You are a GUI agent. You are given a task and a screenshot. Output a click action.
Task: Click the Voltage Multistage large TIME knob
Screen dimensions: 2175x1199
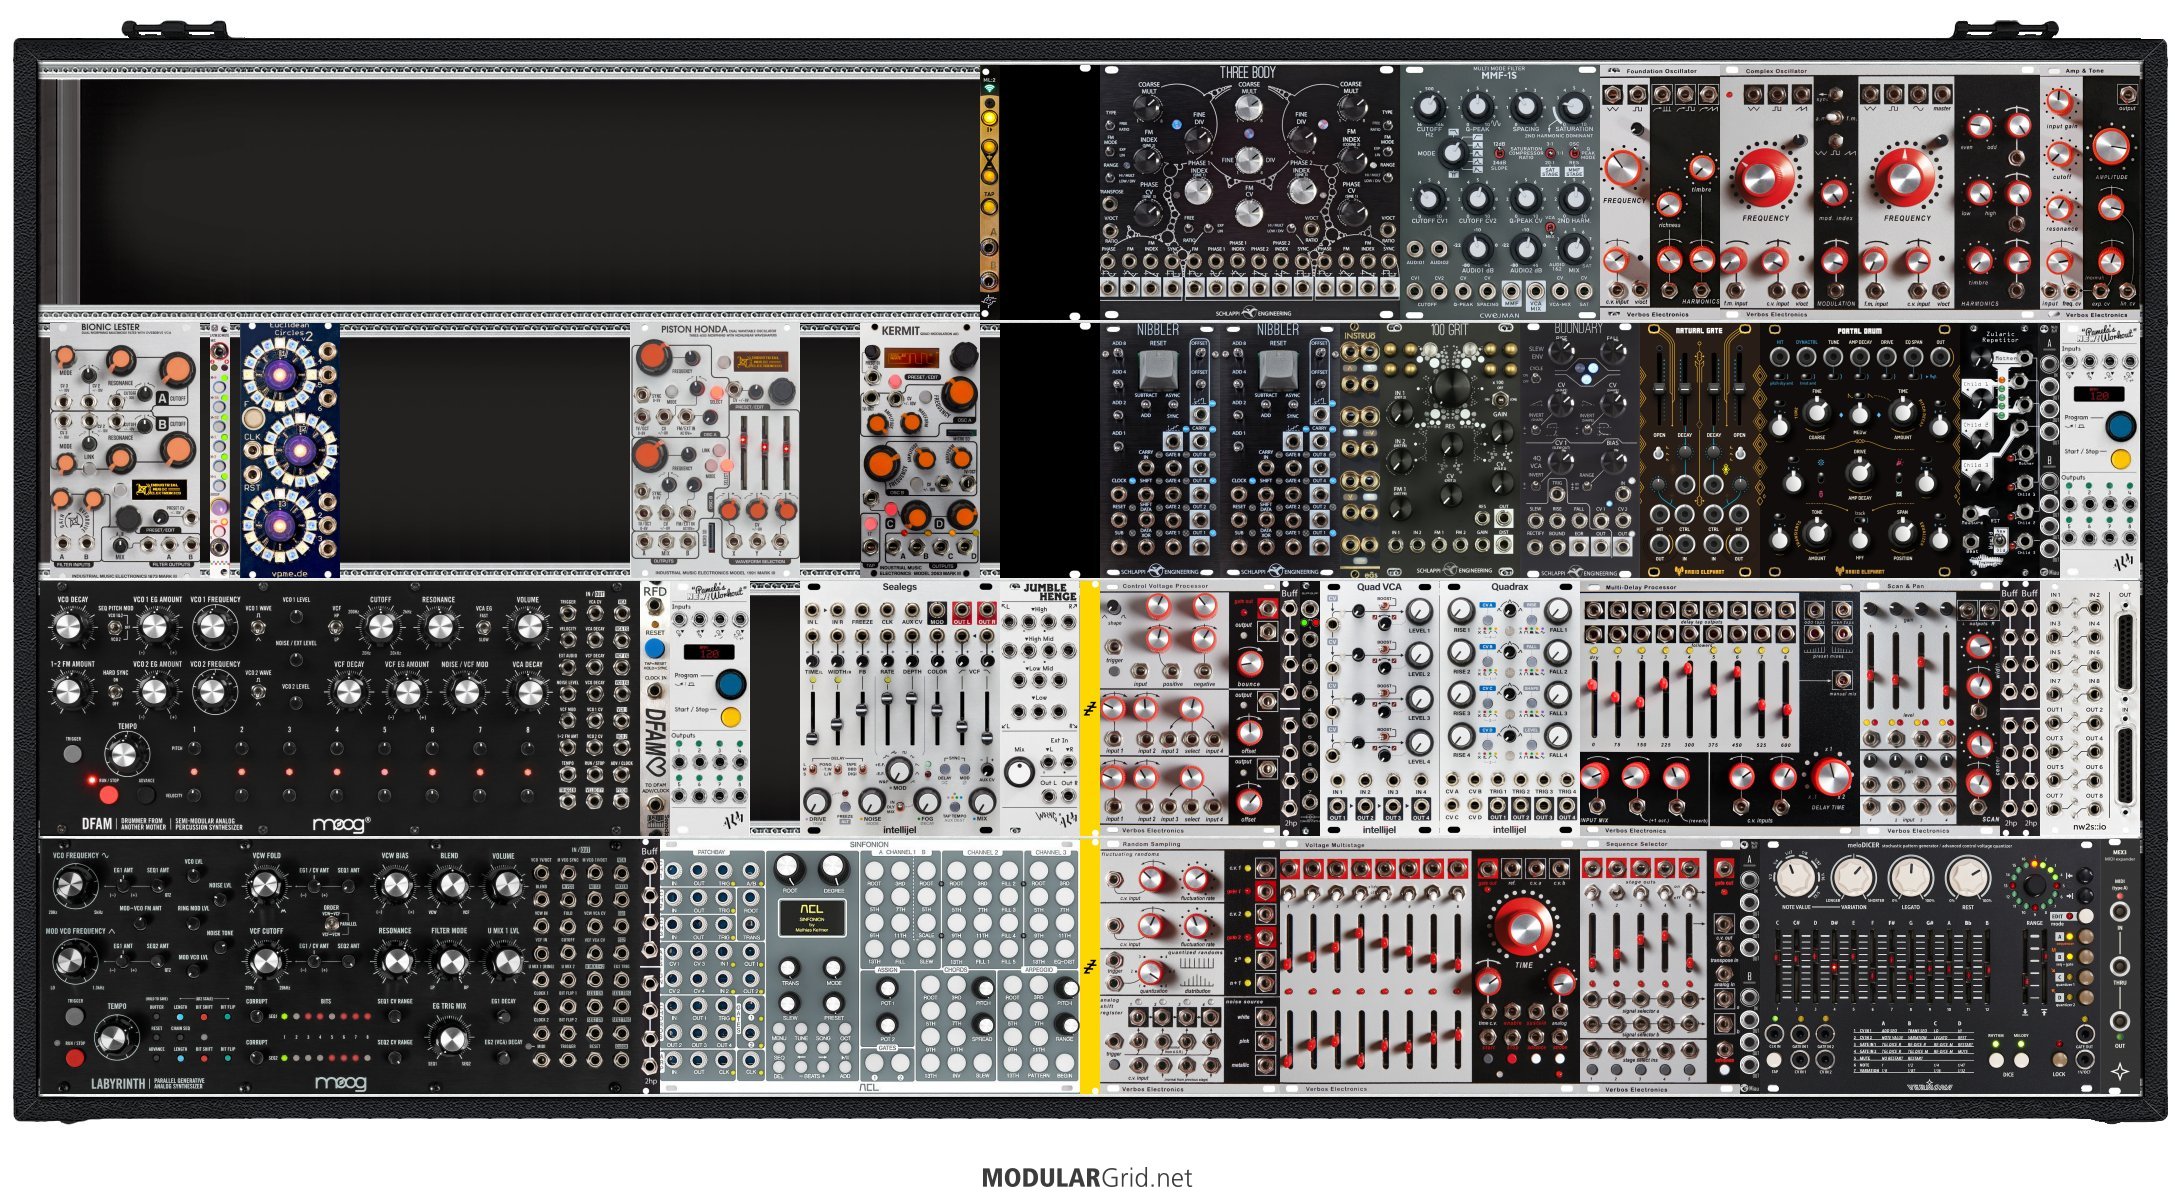pyautogui.click(x=1523, y=925)
